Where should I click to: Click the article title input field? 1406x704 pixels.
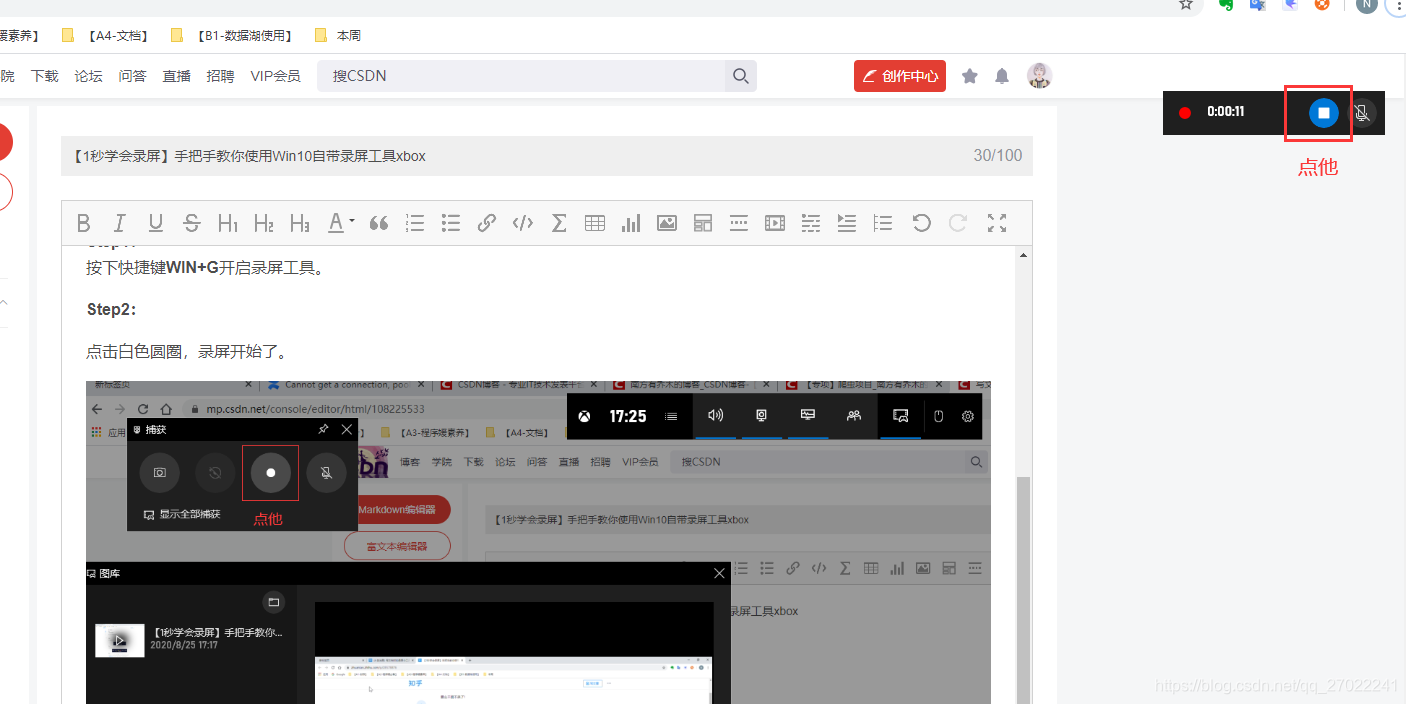tap(546, 156)
